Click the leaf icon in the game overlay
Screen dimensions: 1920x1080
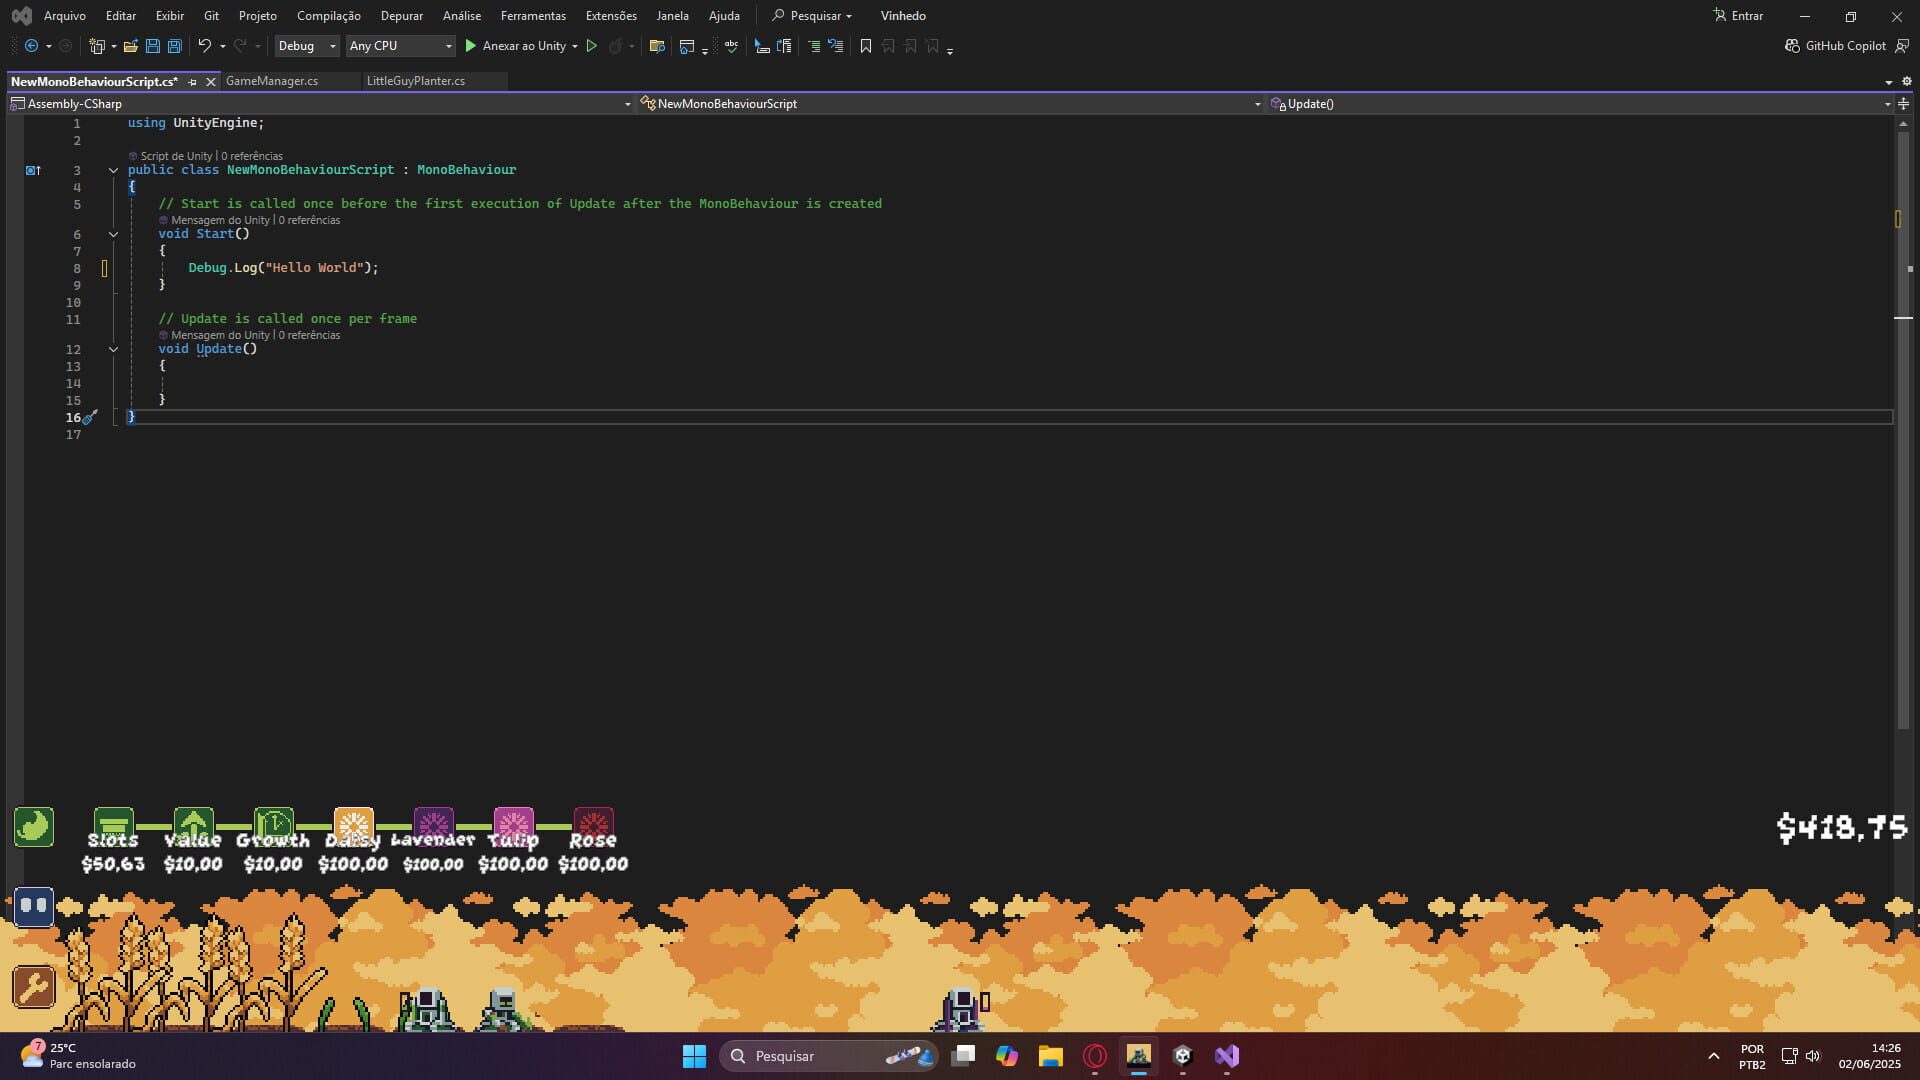point(33,827)
